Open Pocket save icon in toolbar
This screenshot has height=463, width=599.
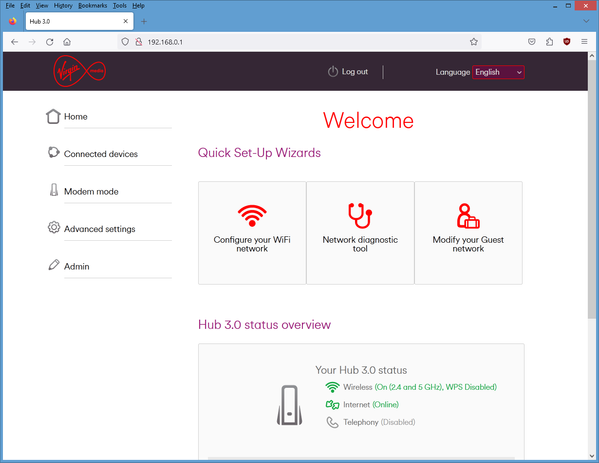click(x=532, y=42)
